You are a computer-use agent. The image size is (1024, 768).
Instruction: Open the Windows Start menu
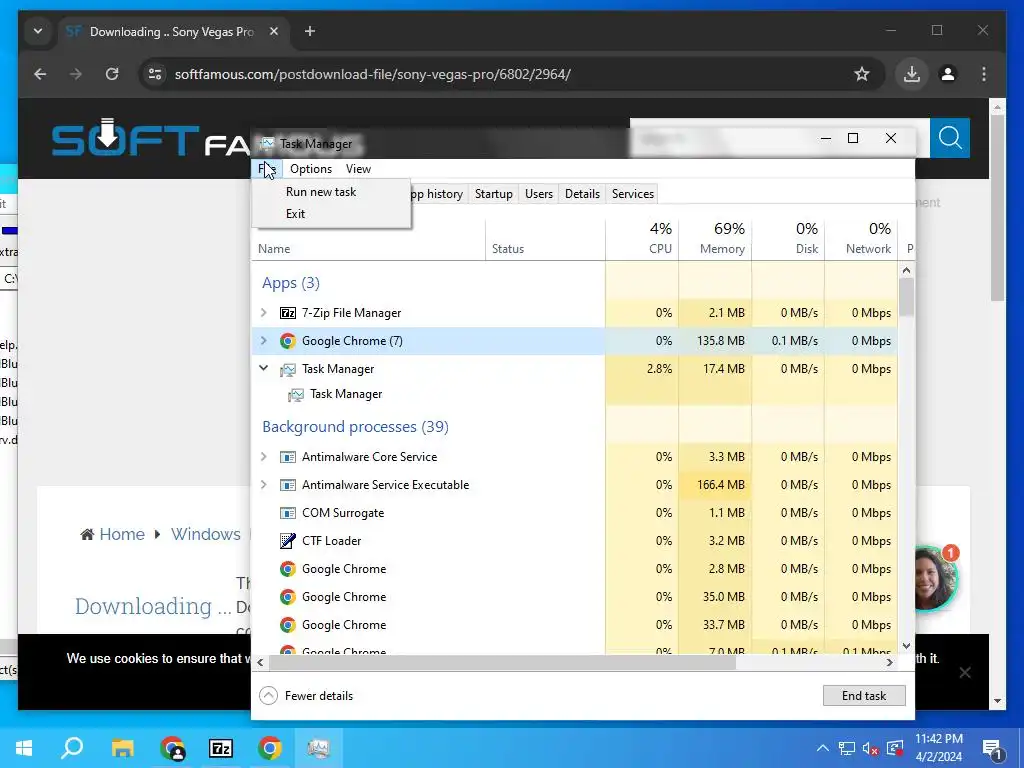click(24, 748)
